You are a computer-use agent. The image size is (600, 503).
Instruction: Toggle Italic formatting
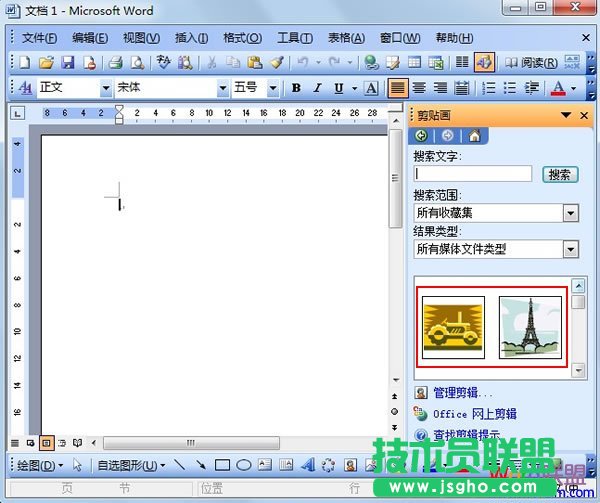(x=317, y=88)
